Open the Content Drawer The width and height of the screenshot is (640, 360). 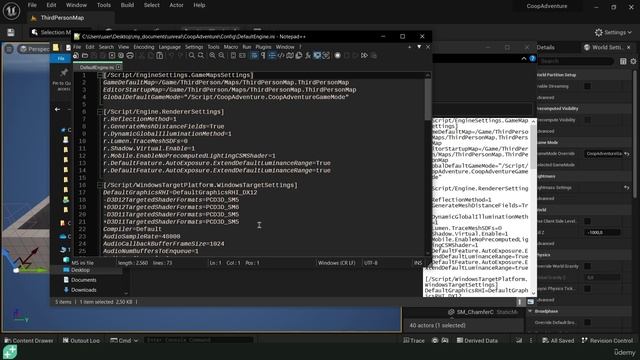click(29, 340)
